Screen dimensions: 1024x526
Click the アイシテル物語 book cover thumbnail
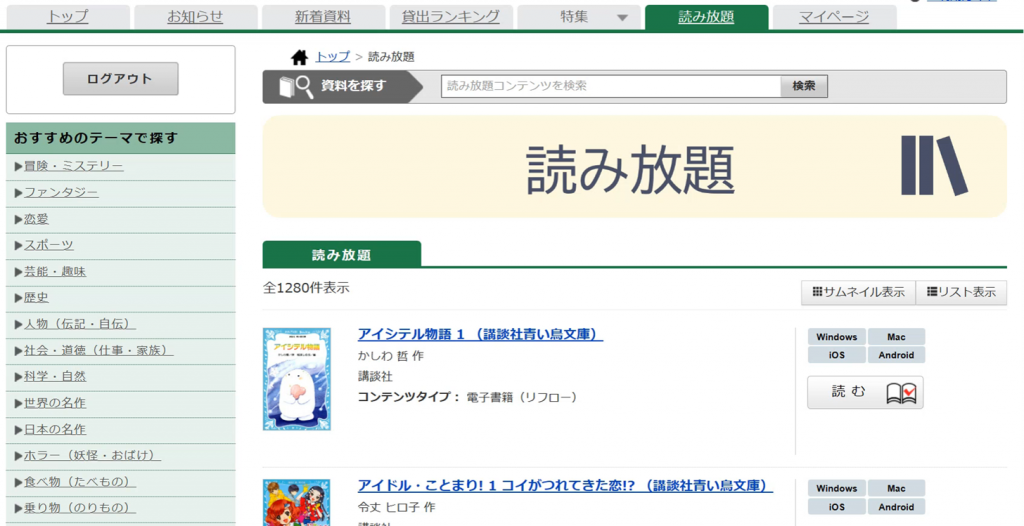pos(296,379)
